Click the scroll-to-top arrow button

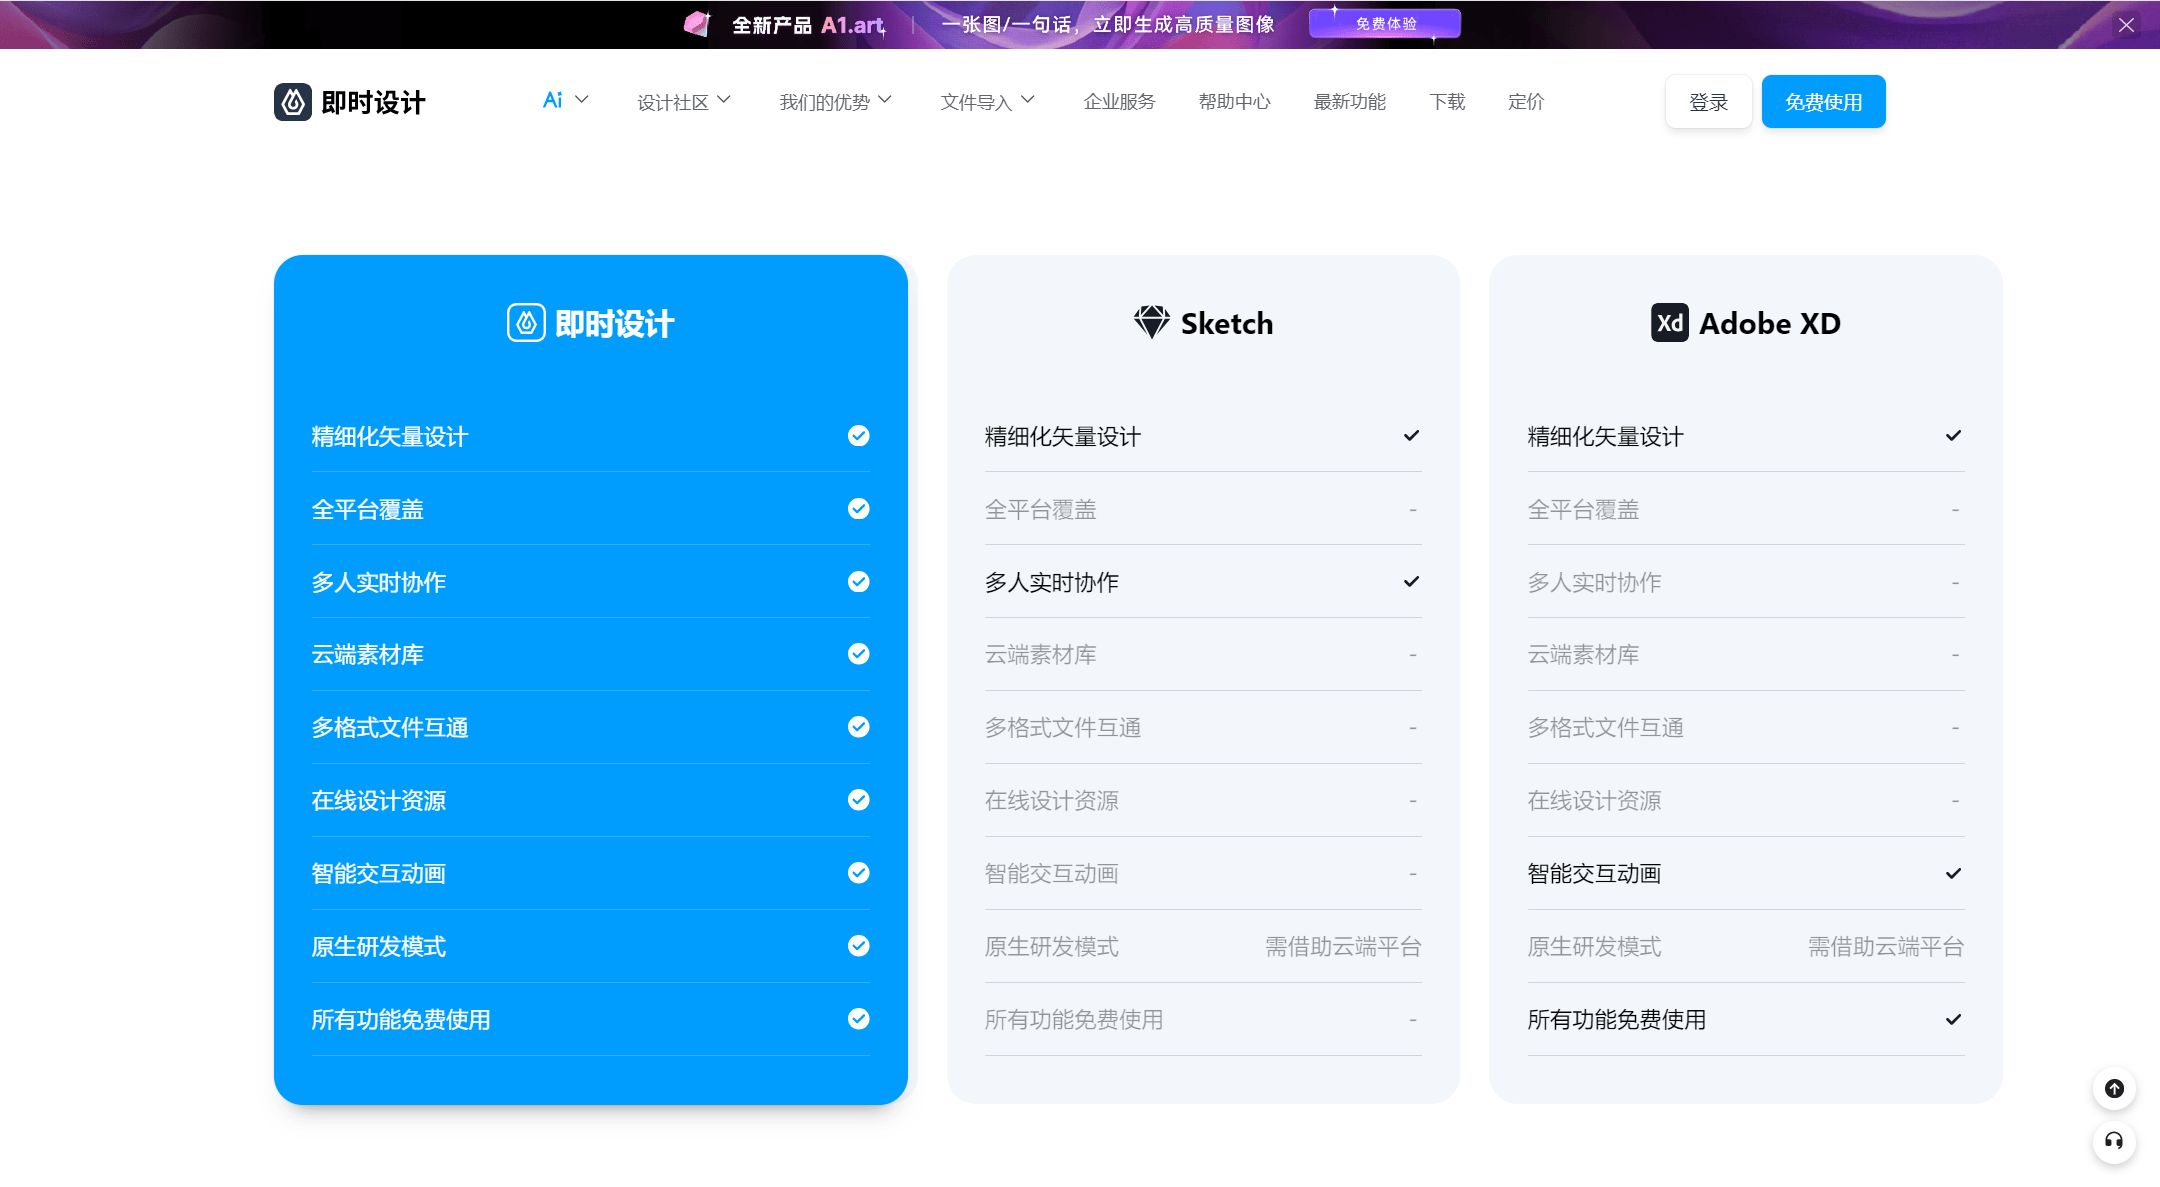pyautogui.click(x=2114, y=1089)
